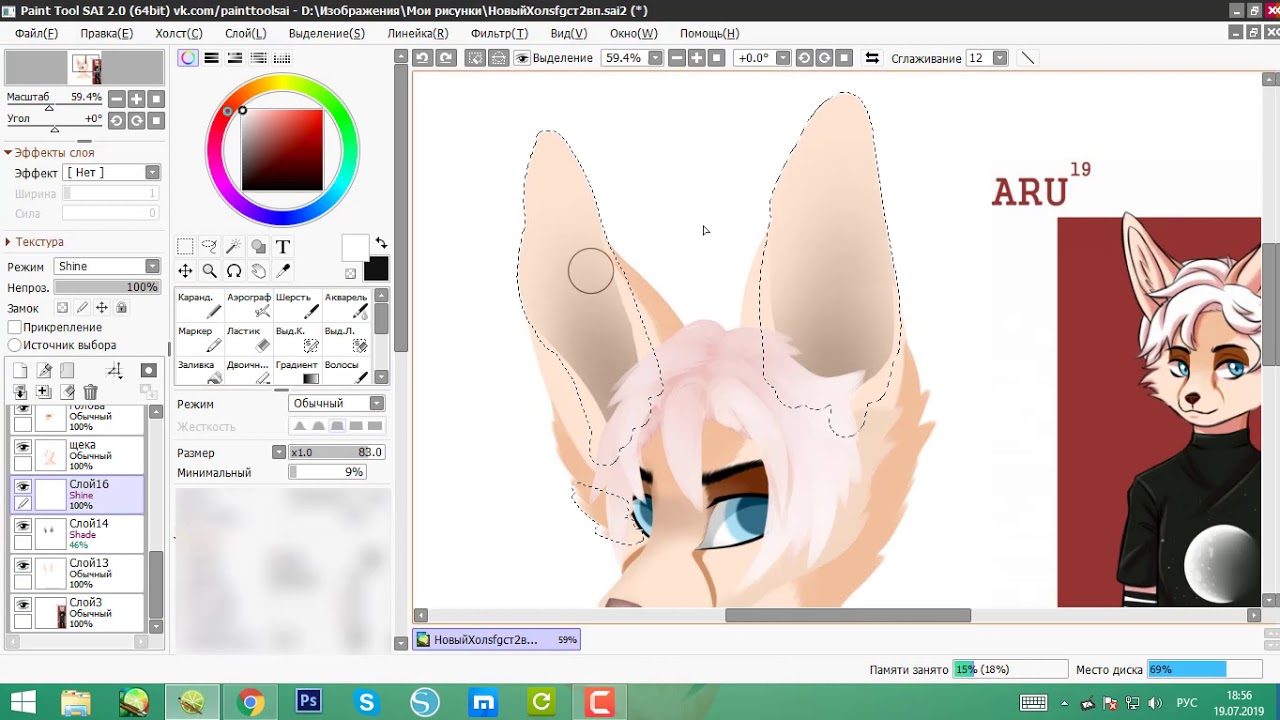The height and width of the screenshot is (720, 1280).
Task: Open the Окно menu
Action: coord(633,33)
